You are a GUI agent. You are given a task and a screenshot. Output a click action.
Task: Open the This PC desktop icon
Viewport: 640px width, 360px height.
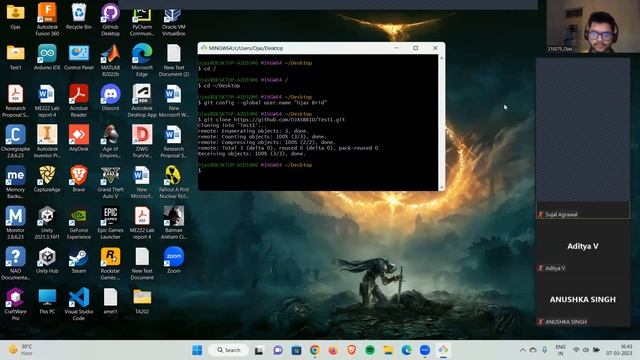coord(47,300)
